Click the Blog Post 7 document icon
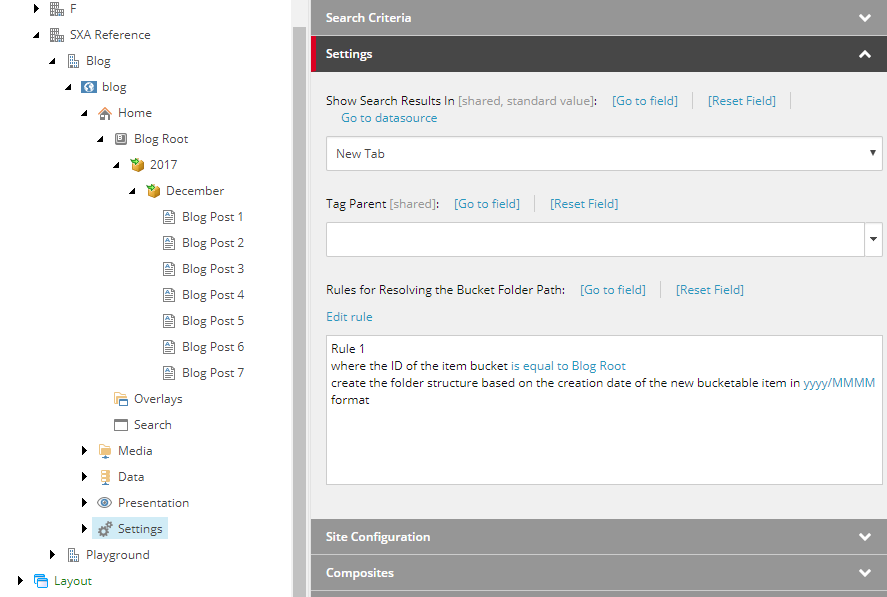The height and width of the screenshot is (597, 887). tap(169, 373)
